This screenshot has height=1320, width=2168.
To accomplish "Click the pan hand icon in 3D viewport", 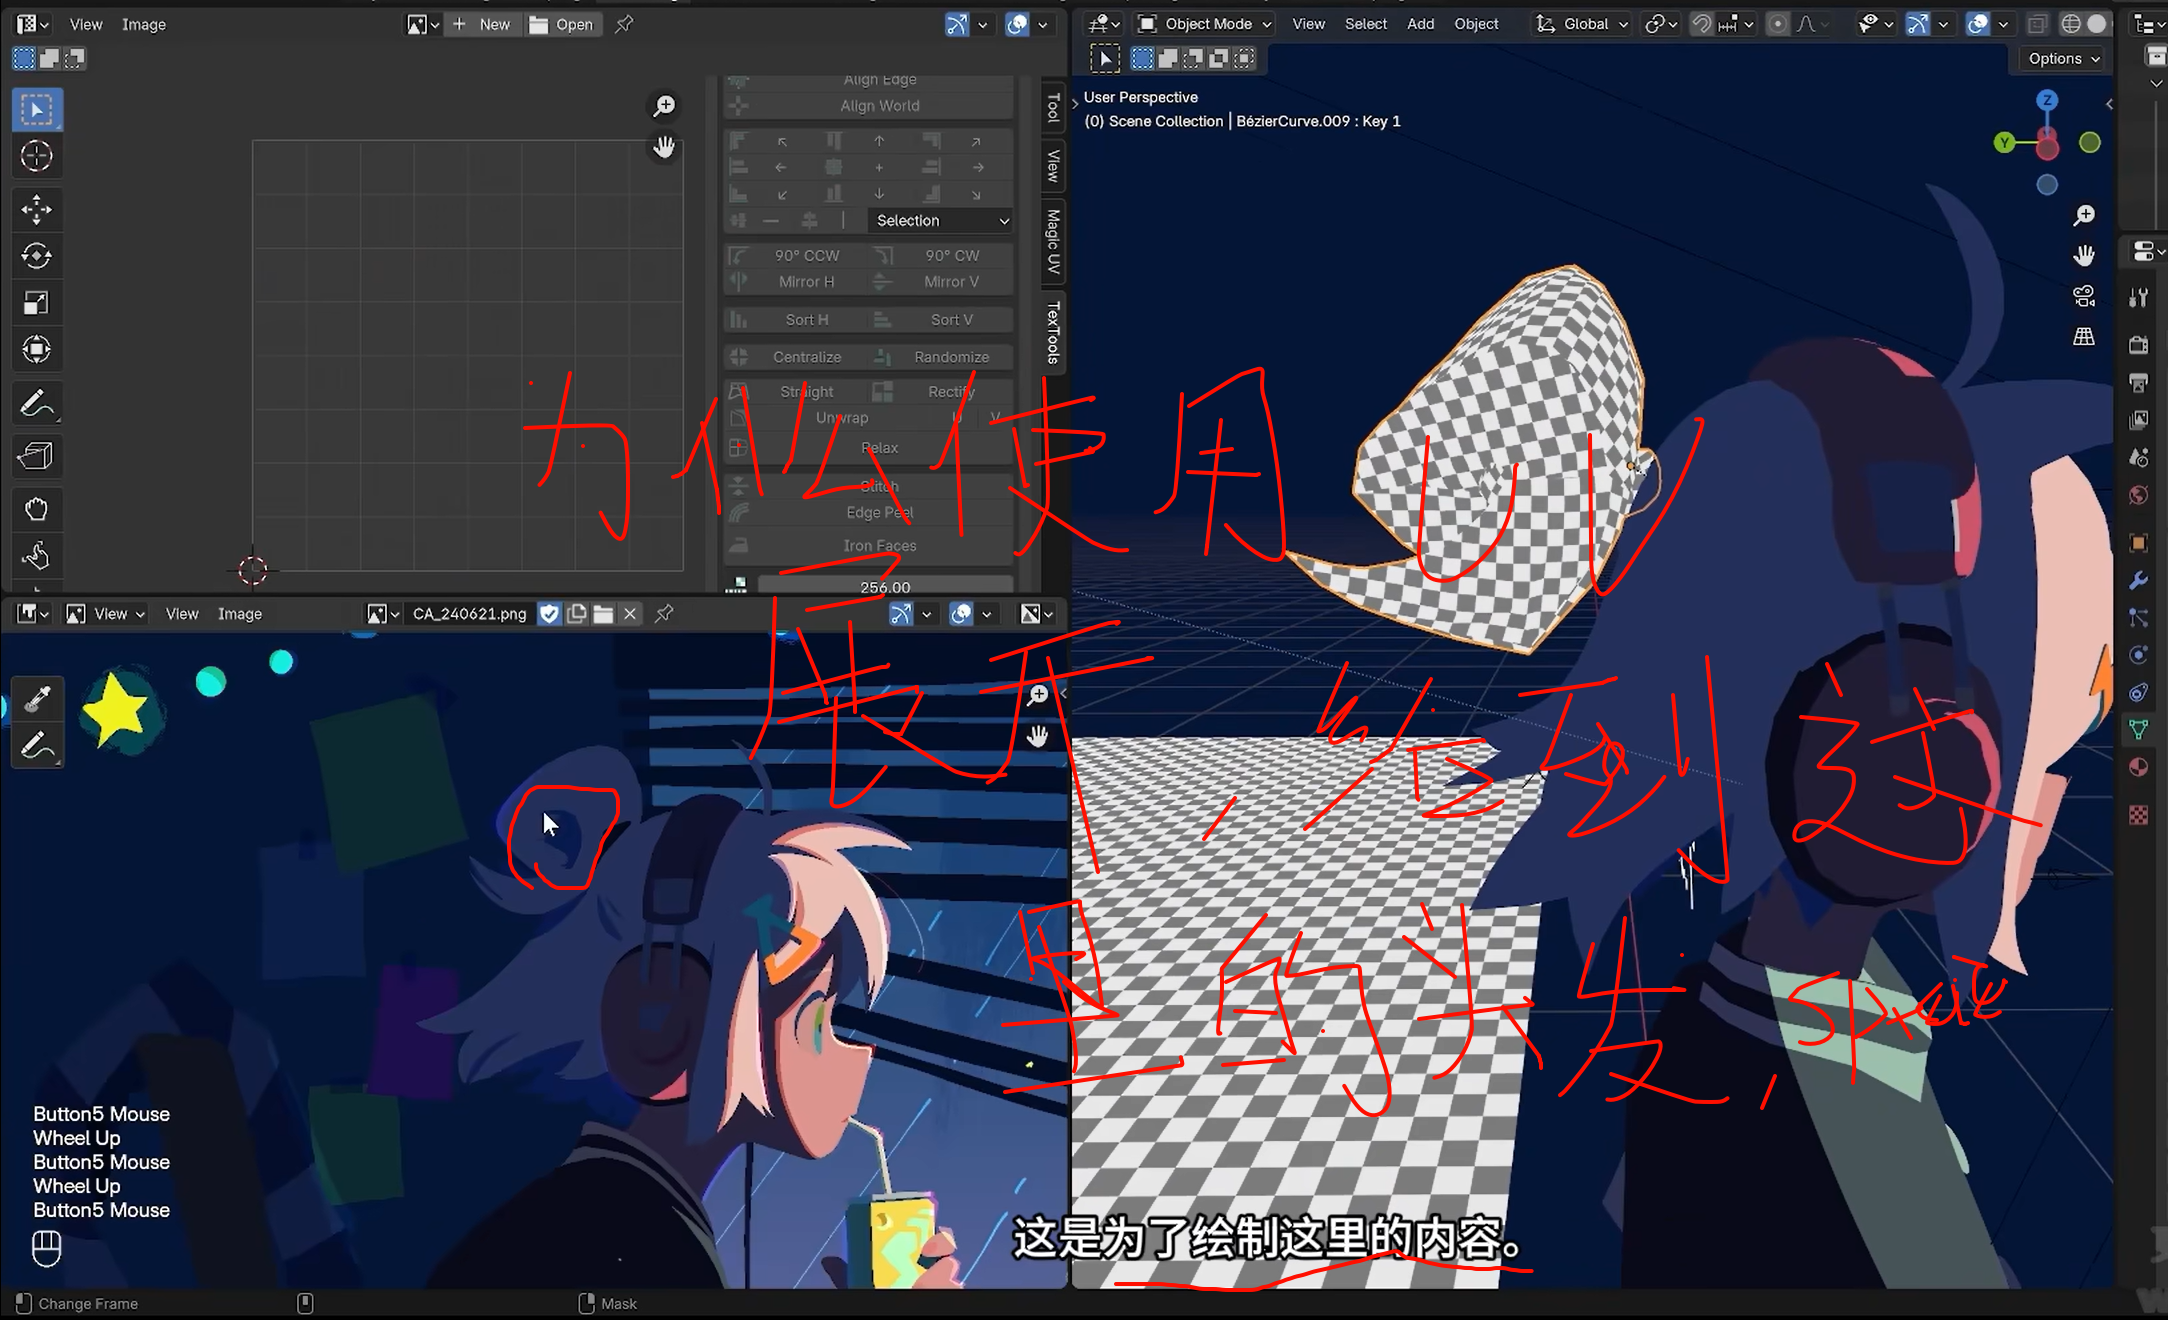I will (2084, 256).
